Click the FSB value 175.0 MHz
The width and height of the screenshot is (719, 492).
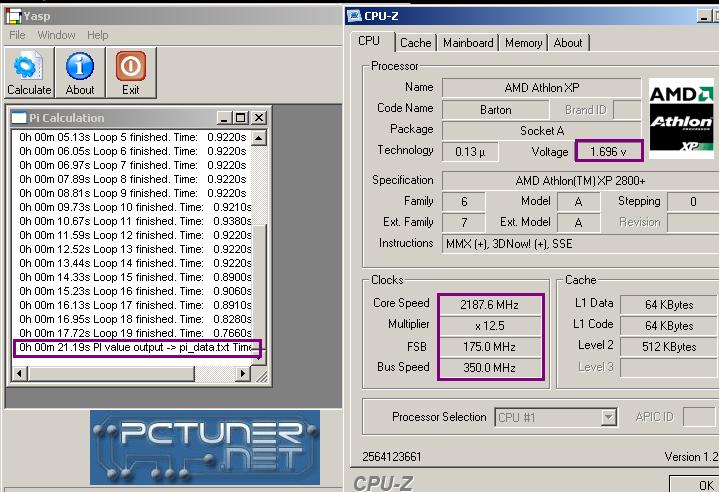pyautogui.click(x=490, y=347)
